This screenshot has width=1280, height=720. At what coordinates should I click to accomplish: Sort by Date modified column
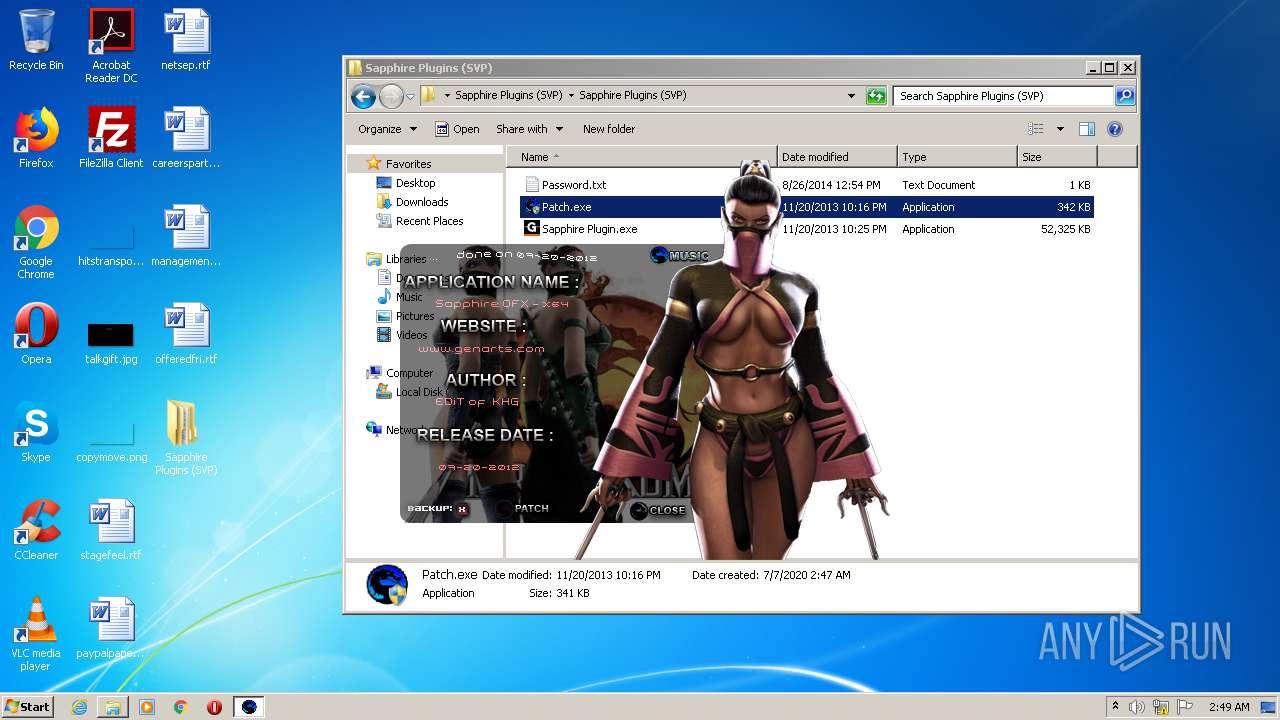[x=837, y=157]
